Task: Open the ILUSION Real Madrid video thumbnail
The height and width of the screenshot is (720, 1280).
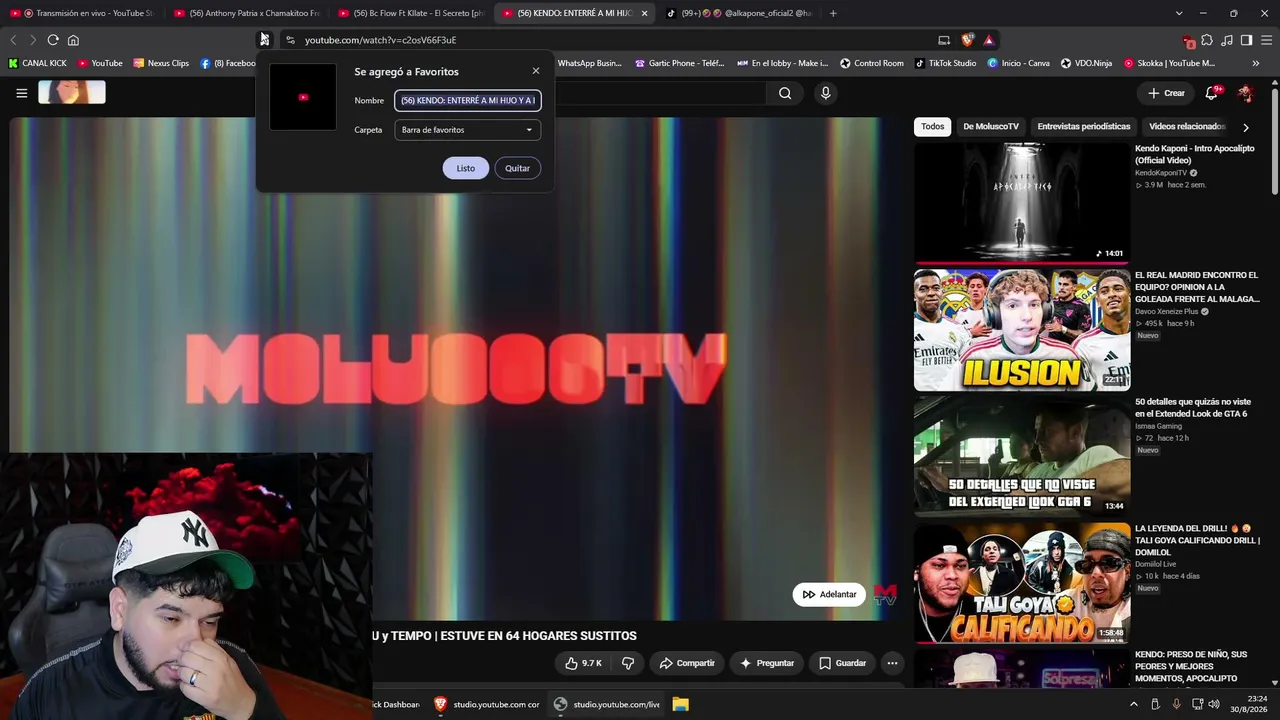Action: pyautogui.click(x=1022, y=330)
